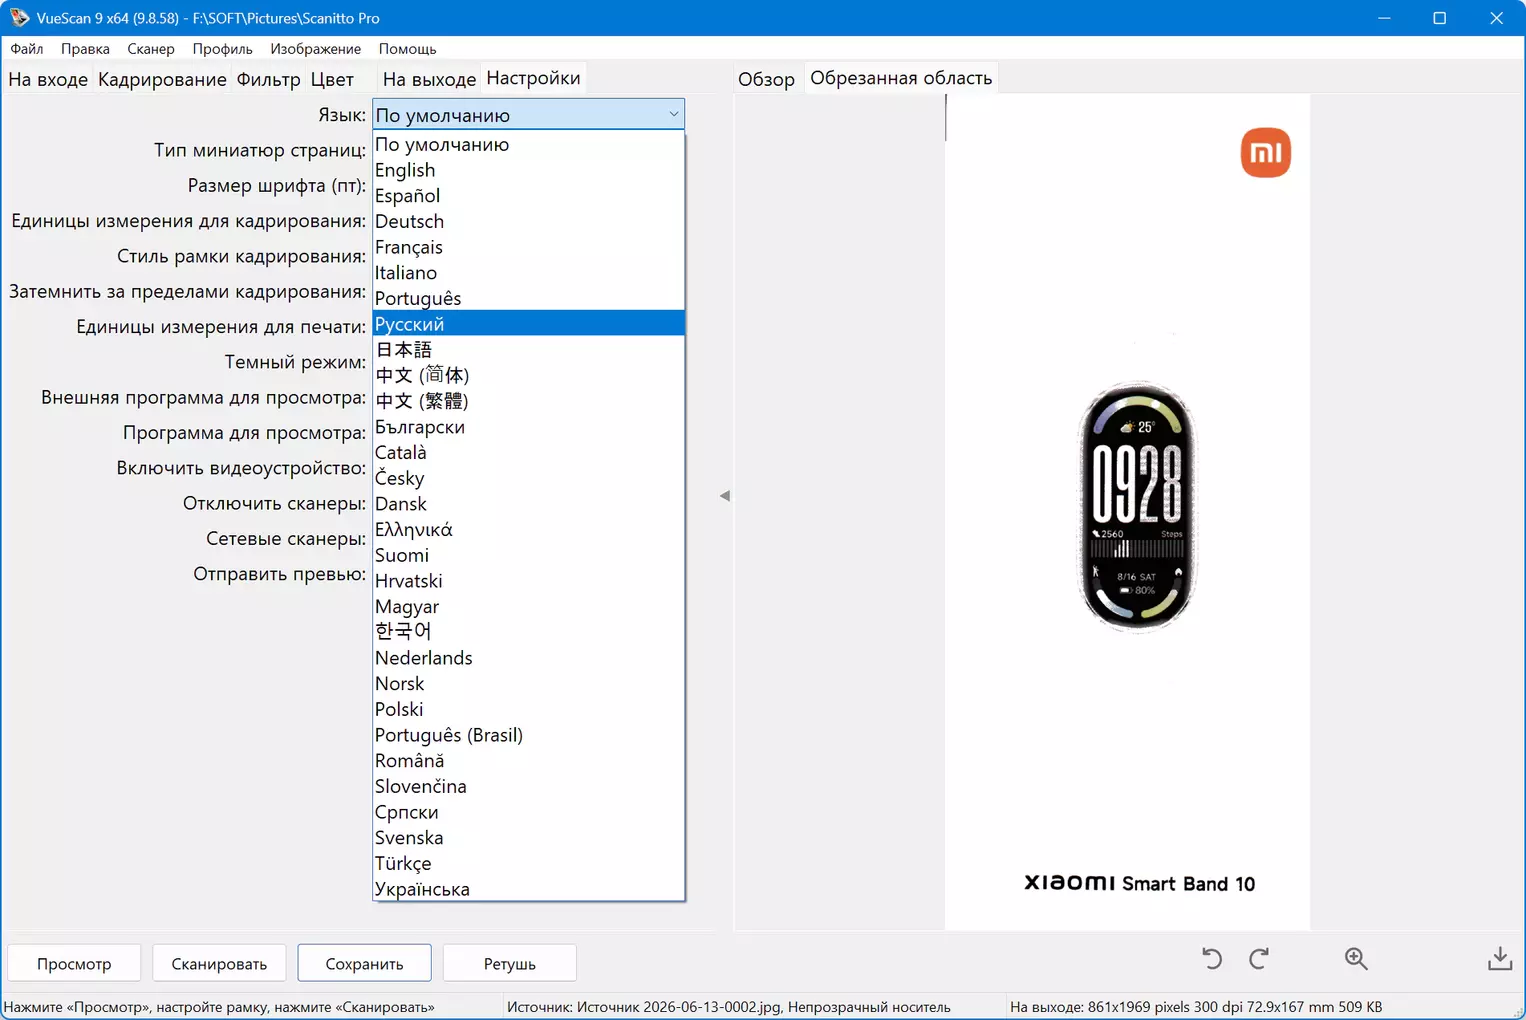Select Slovenčina in the language list
Screen dimensions: 1526x1020
(528, 786)
